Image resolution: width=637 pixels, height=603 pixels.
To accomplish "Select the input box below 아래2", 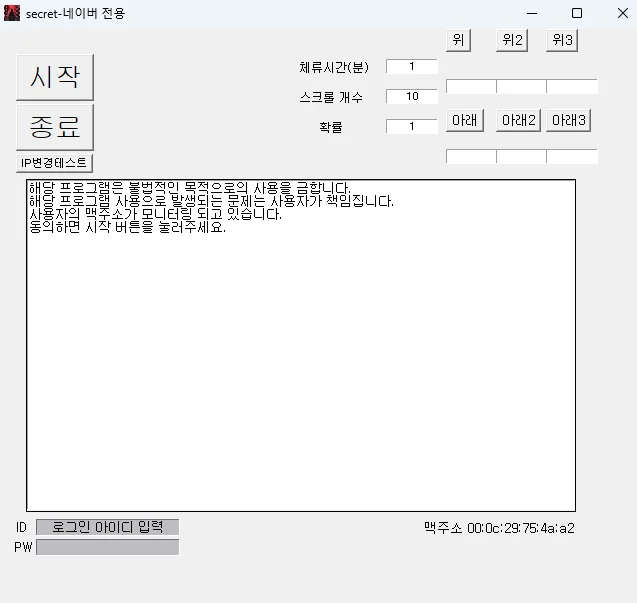I will 521,156.
